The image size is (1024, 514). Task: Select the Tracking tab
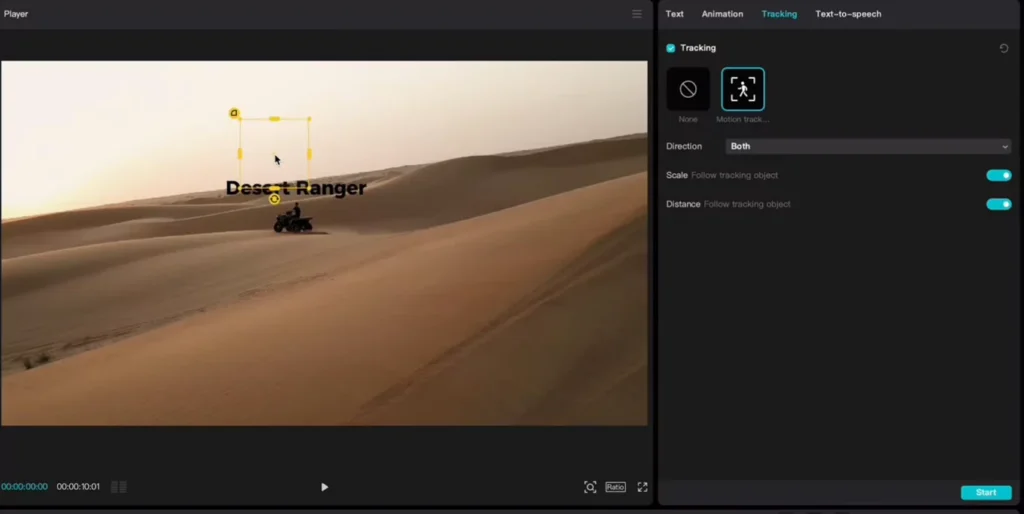(779, 14)
